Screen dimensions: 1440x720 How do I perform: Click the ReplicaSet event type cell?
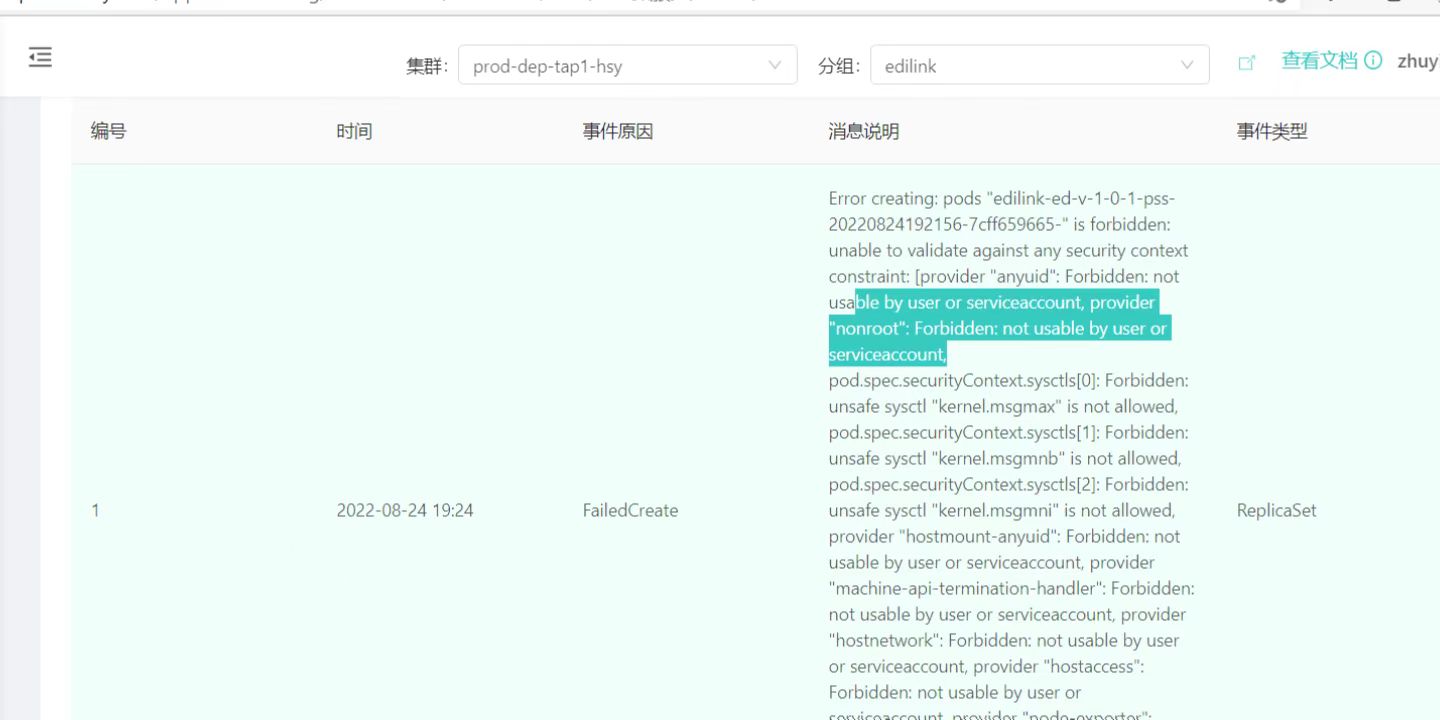[x=1276, y=510]
